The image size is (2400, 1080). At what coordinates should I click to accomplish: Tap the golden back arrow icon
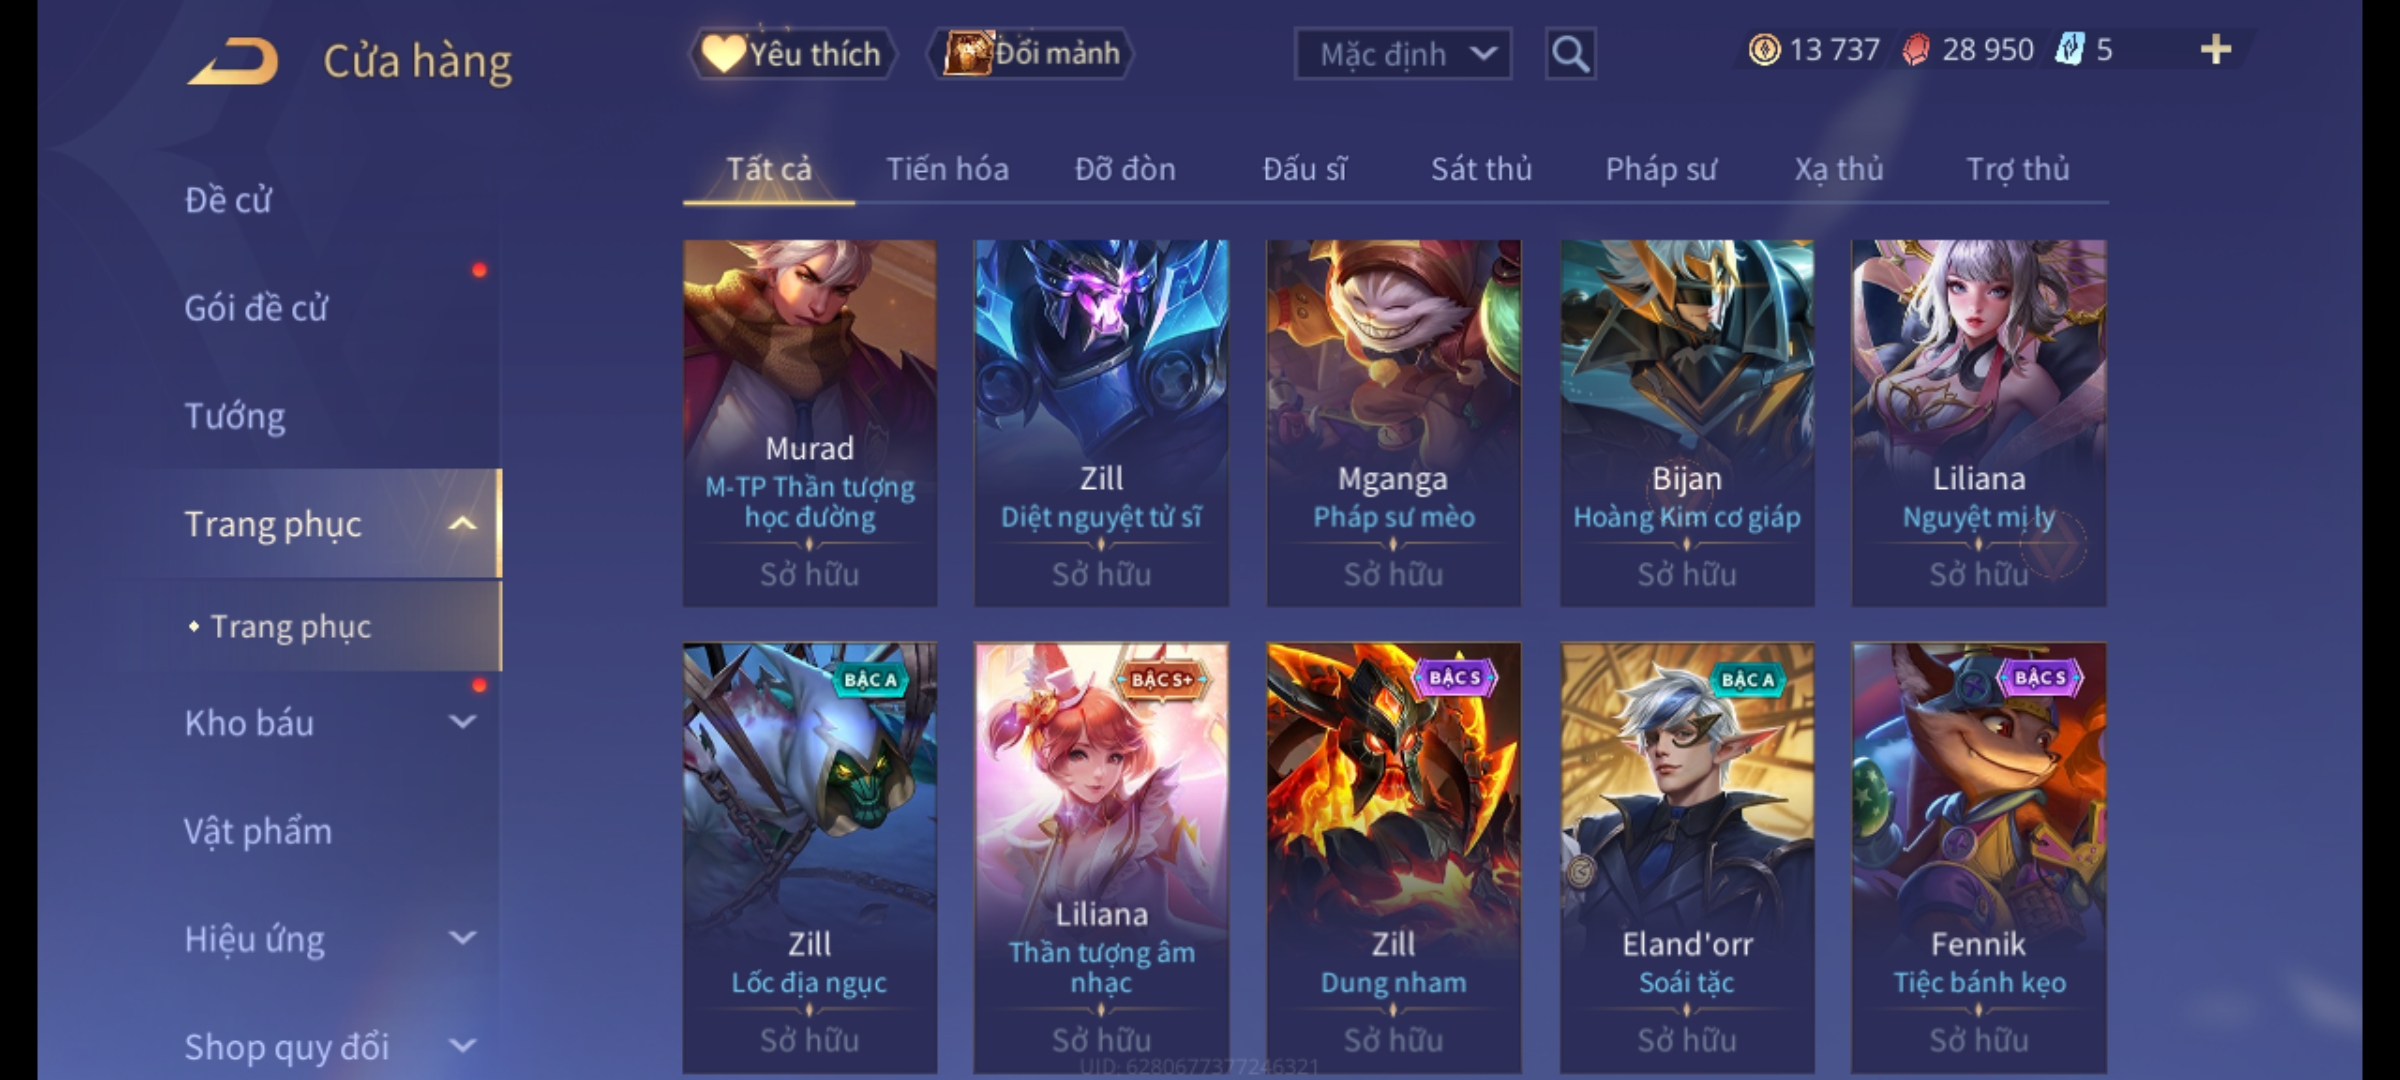(233, 60)
